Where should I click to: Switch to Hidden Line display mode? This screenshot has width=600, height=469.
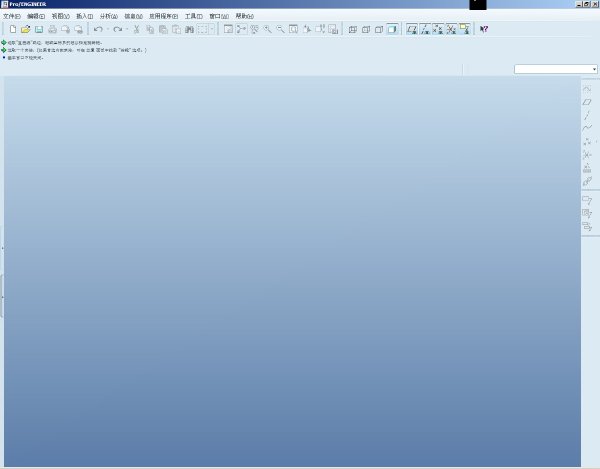click(366, 29)
